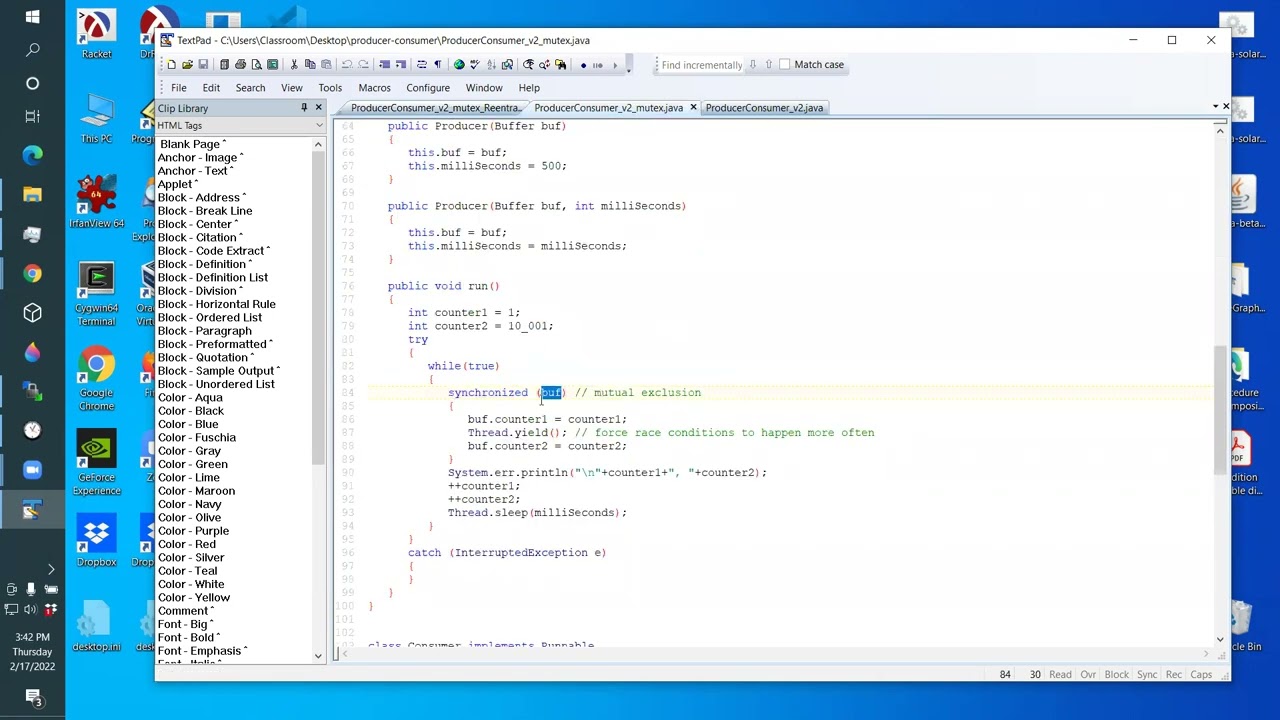
Task: Toggle Read status bar indicator
Action: tap(1060, 675)
